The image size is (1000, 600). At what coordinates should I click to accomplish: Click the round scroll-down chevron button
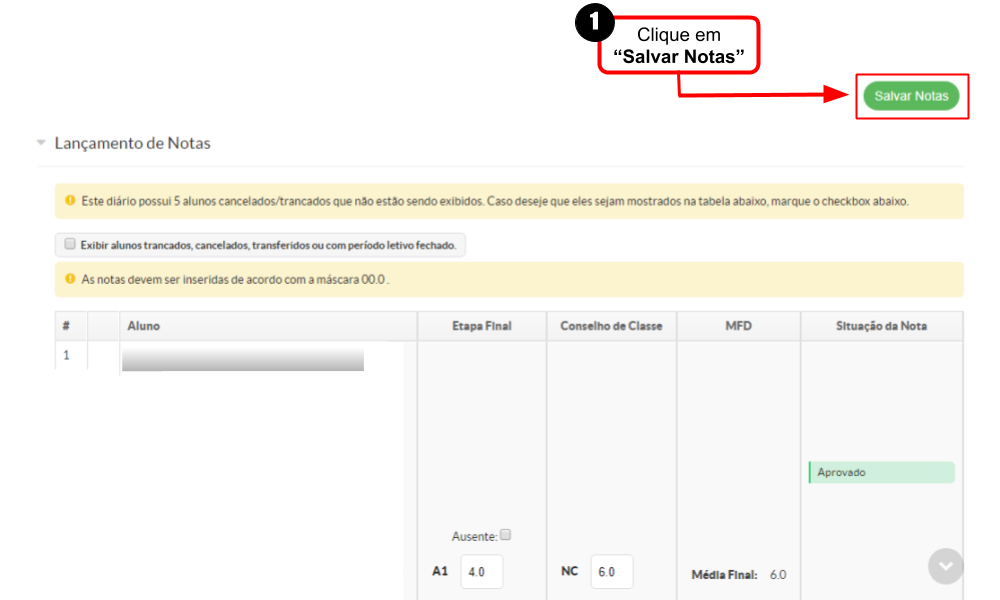pyautogui.click(x=945, y=566)
